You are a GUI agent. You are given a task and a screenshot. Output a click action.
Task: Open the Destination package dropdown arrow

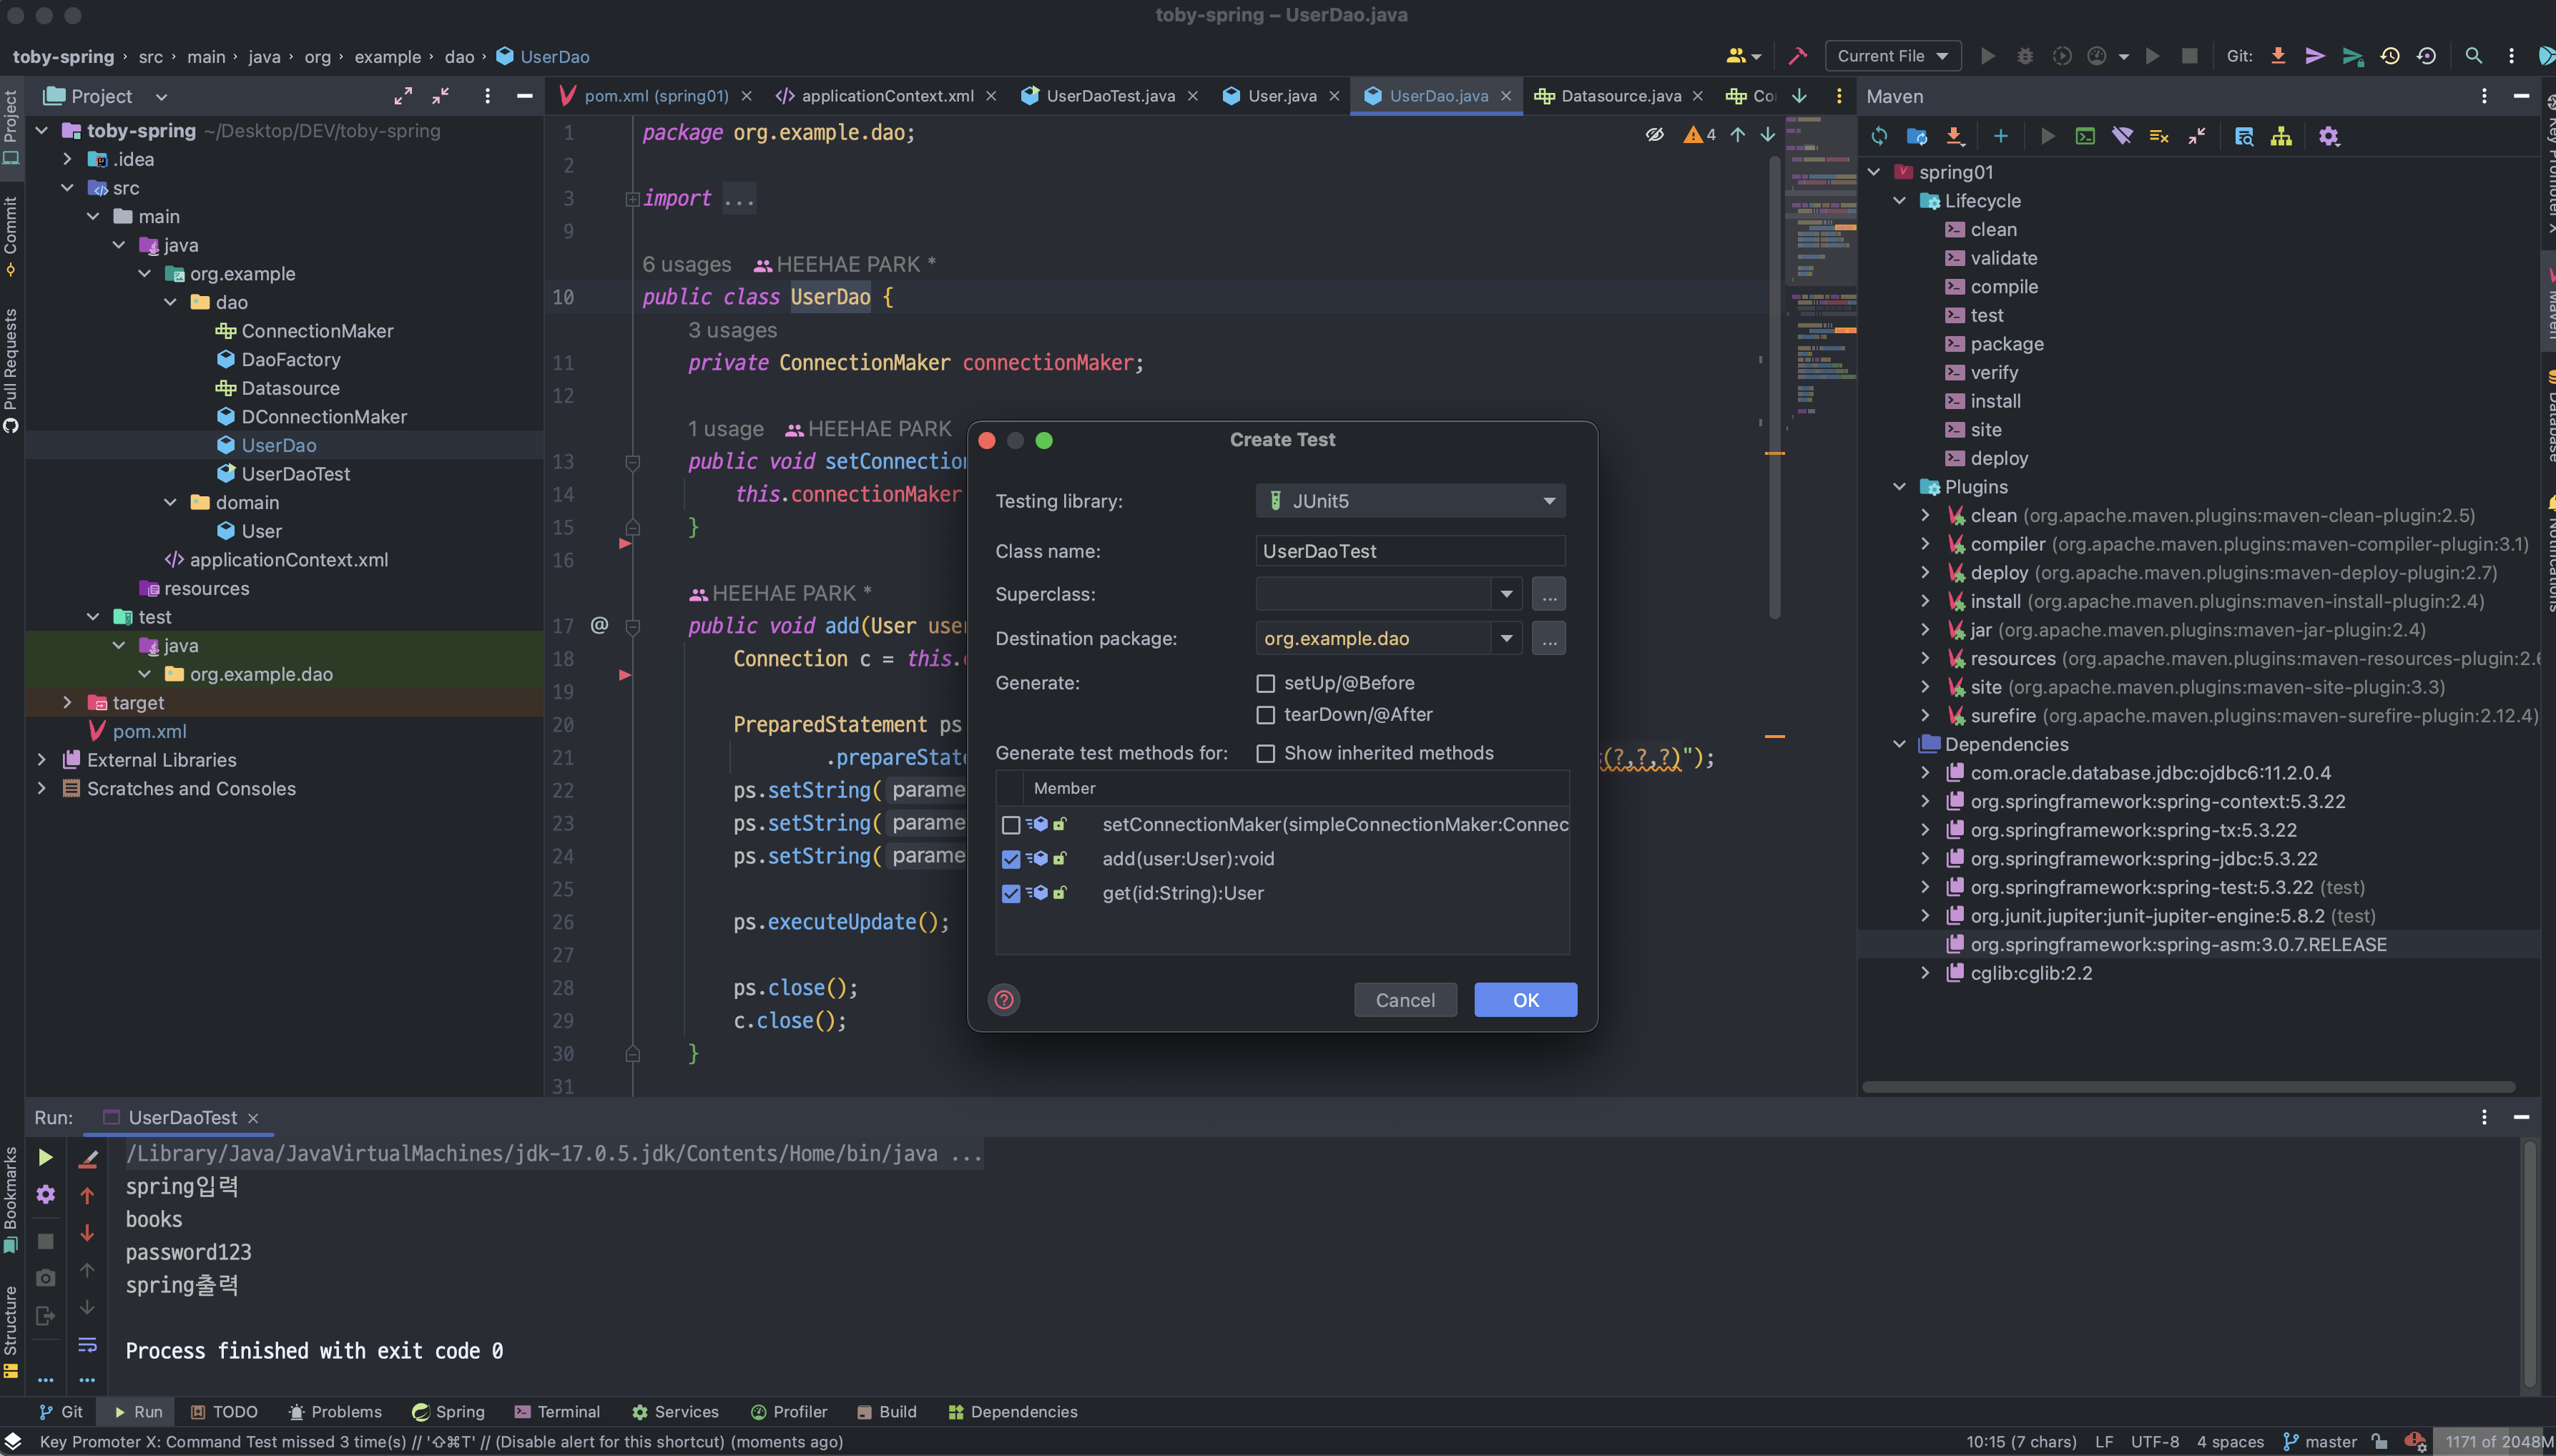click(x=1506, y=638)
